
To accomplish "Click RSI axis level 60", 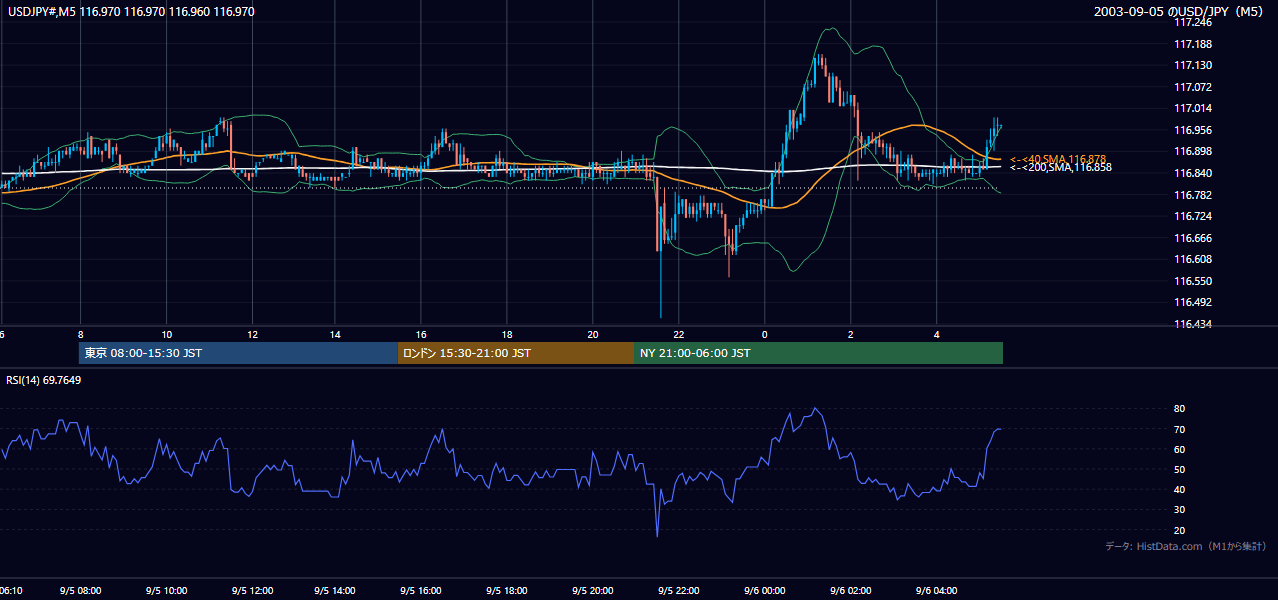I will 1180,449.
